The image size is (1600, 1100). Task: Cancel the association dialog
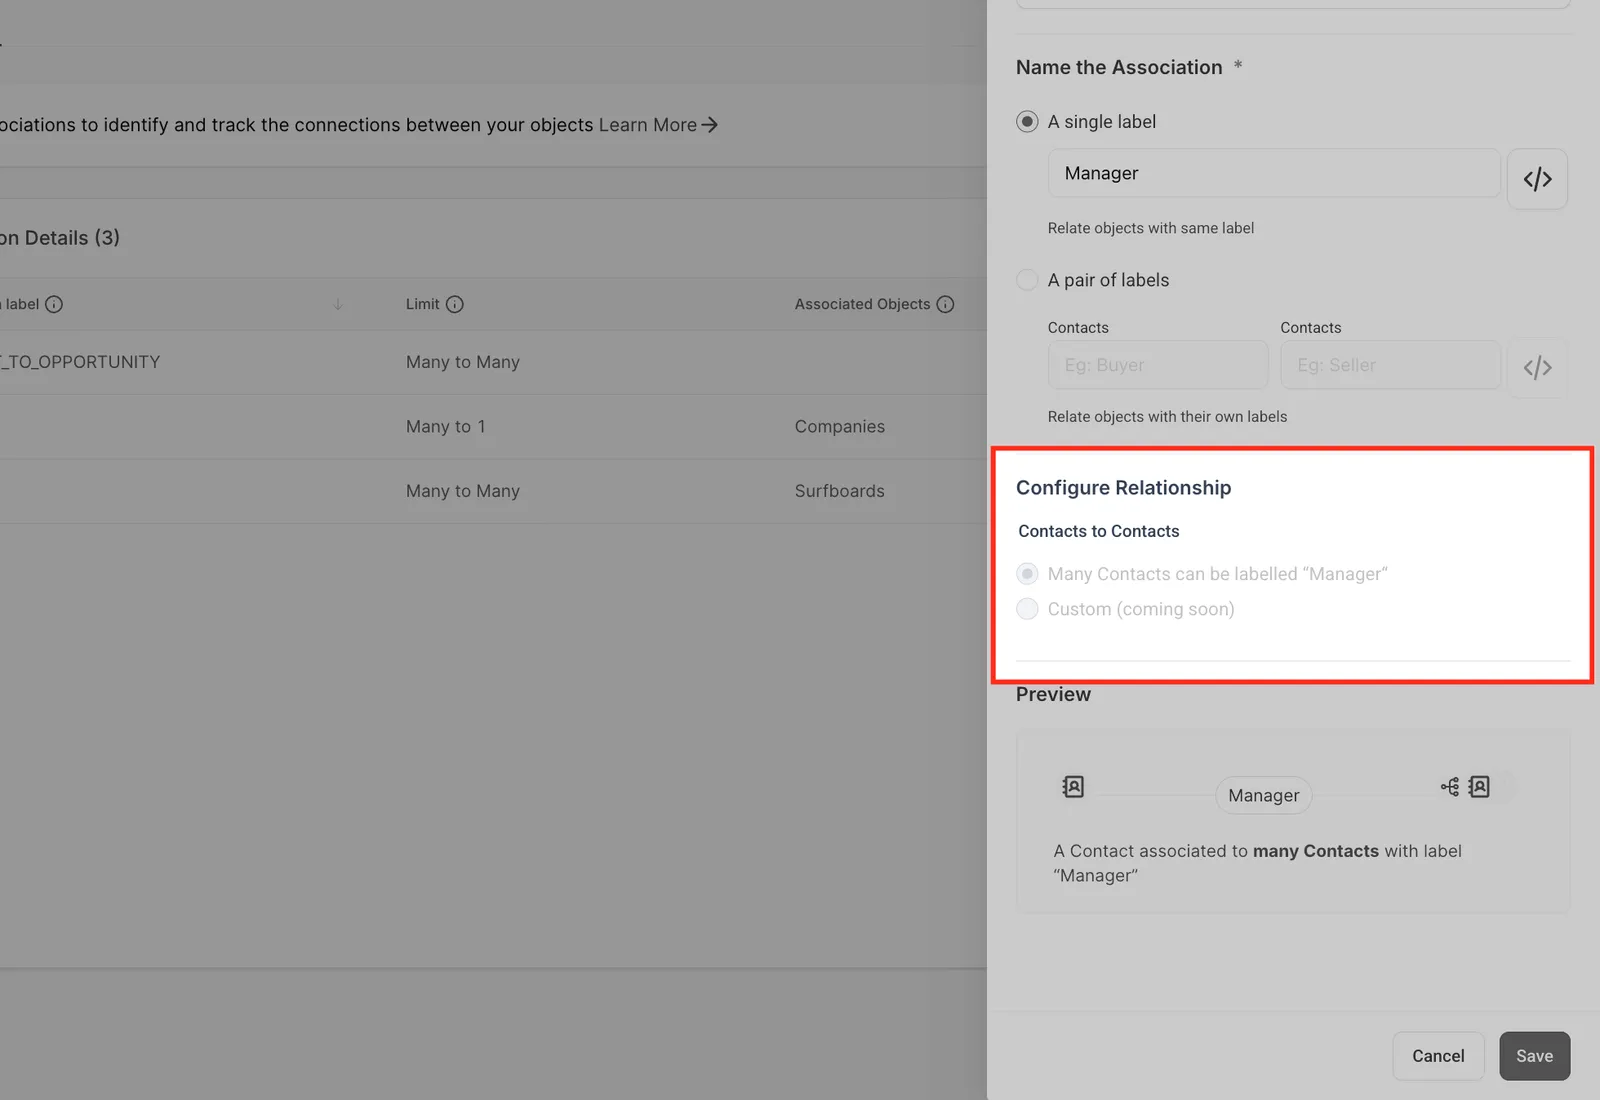tap(1438, 1056)
